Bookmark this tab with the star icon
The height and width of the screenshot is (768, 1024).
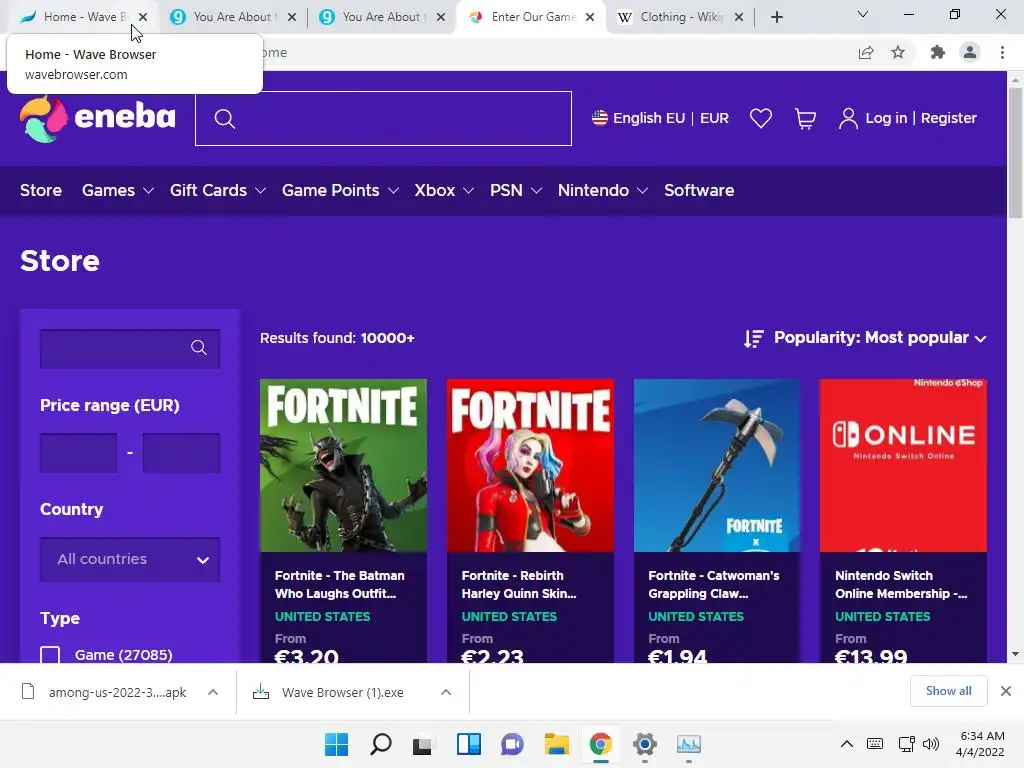pyautogui.click(x=898, y=53)
